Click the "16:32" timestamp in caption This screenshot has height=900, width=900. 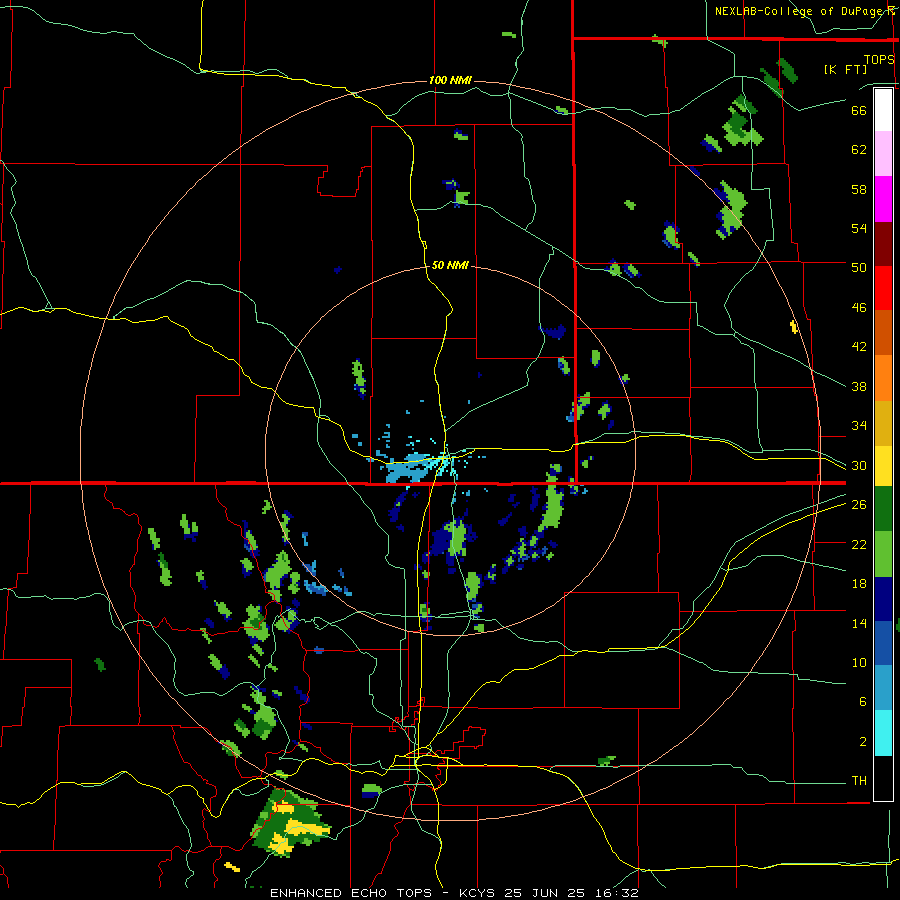(x=617, y=893)
